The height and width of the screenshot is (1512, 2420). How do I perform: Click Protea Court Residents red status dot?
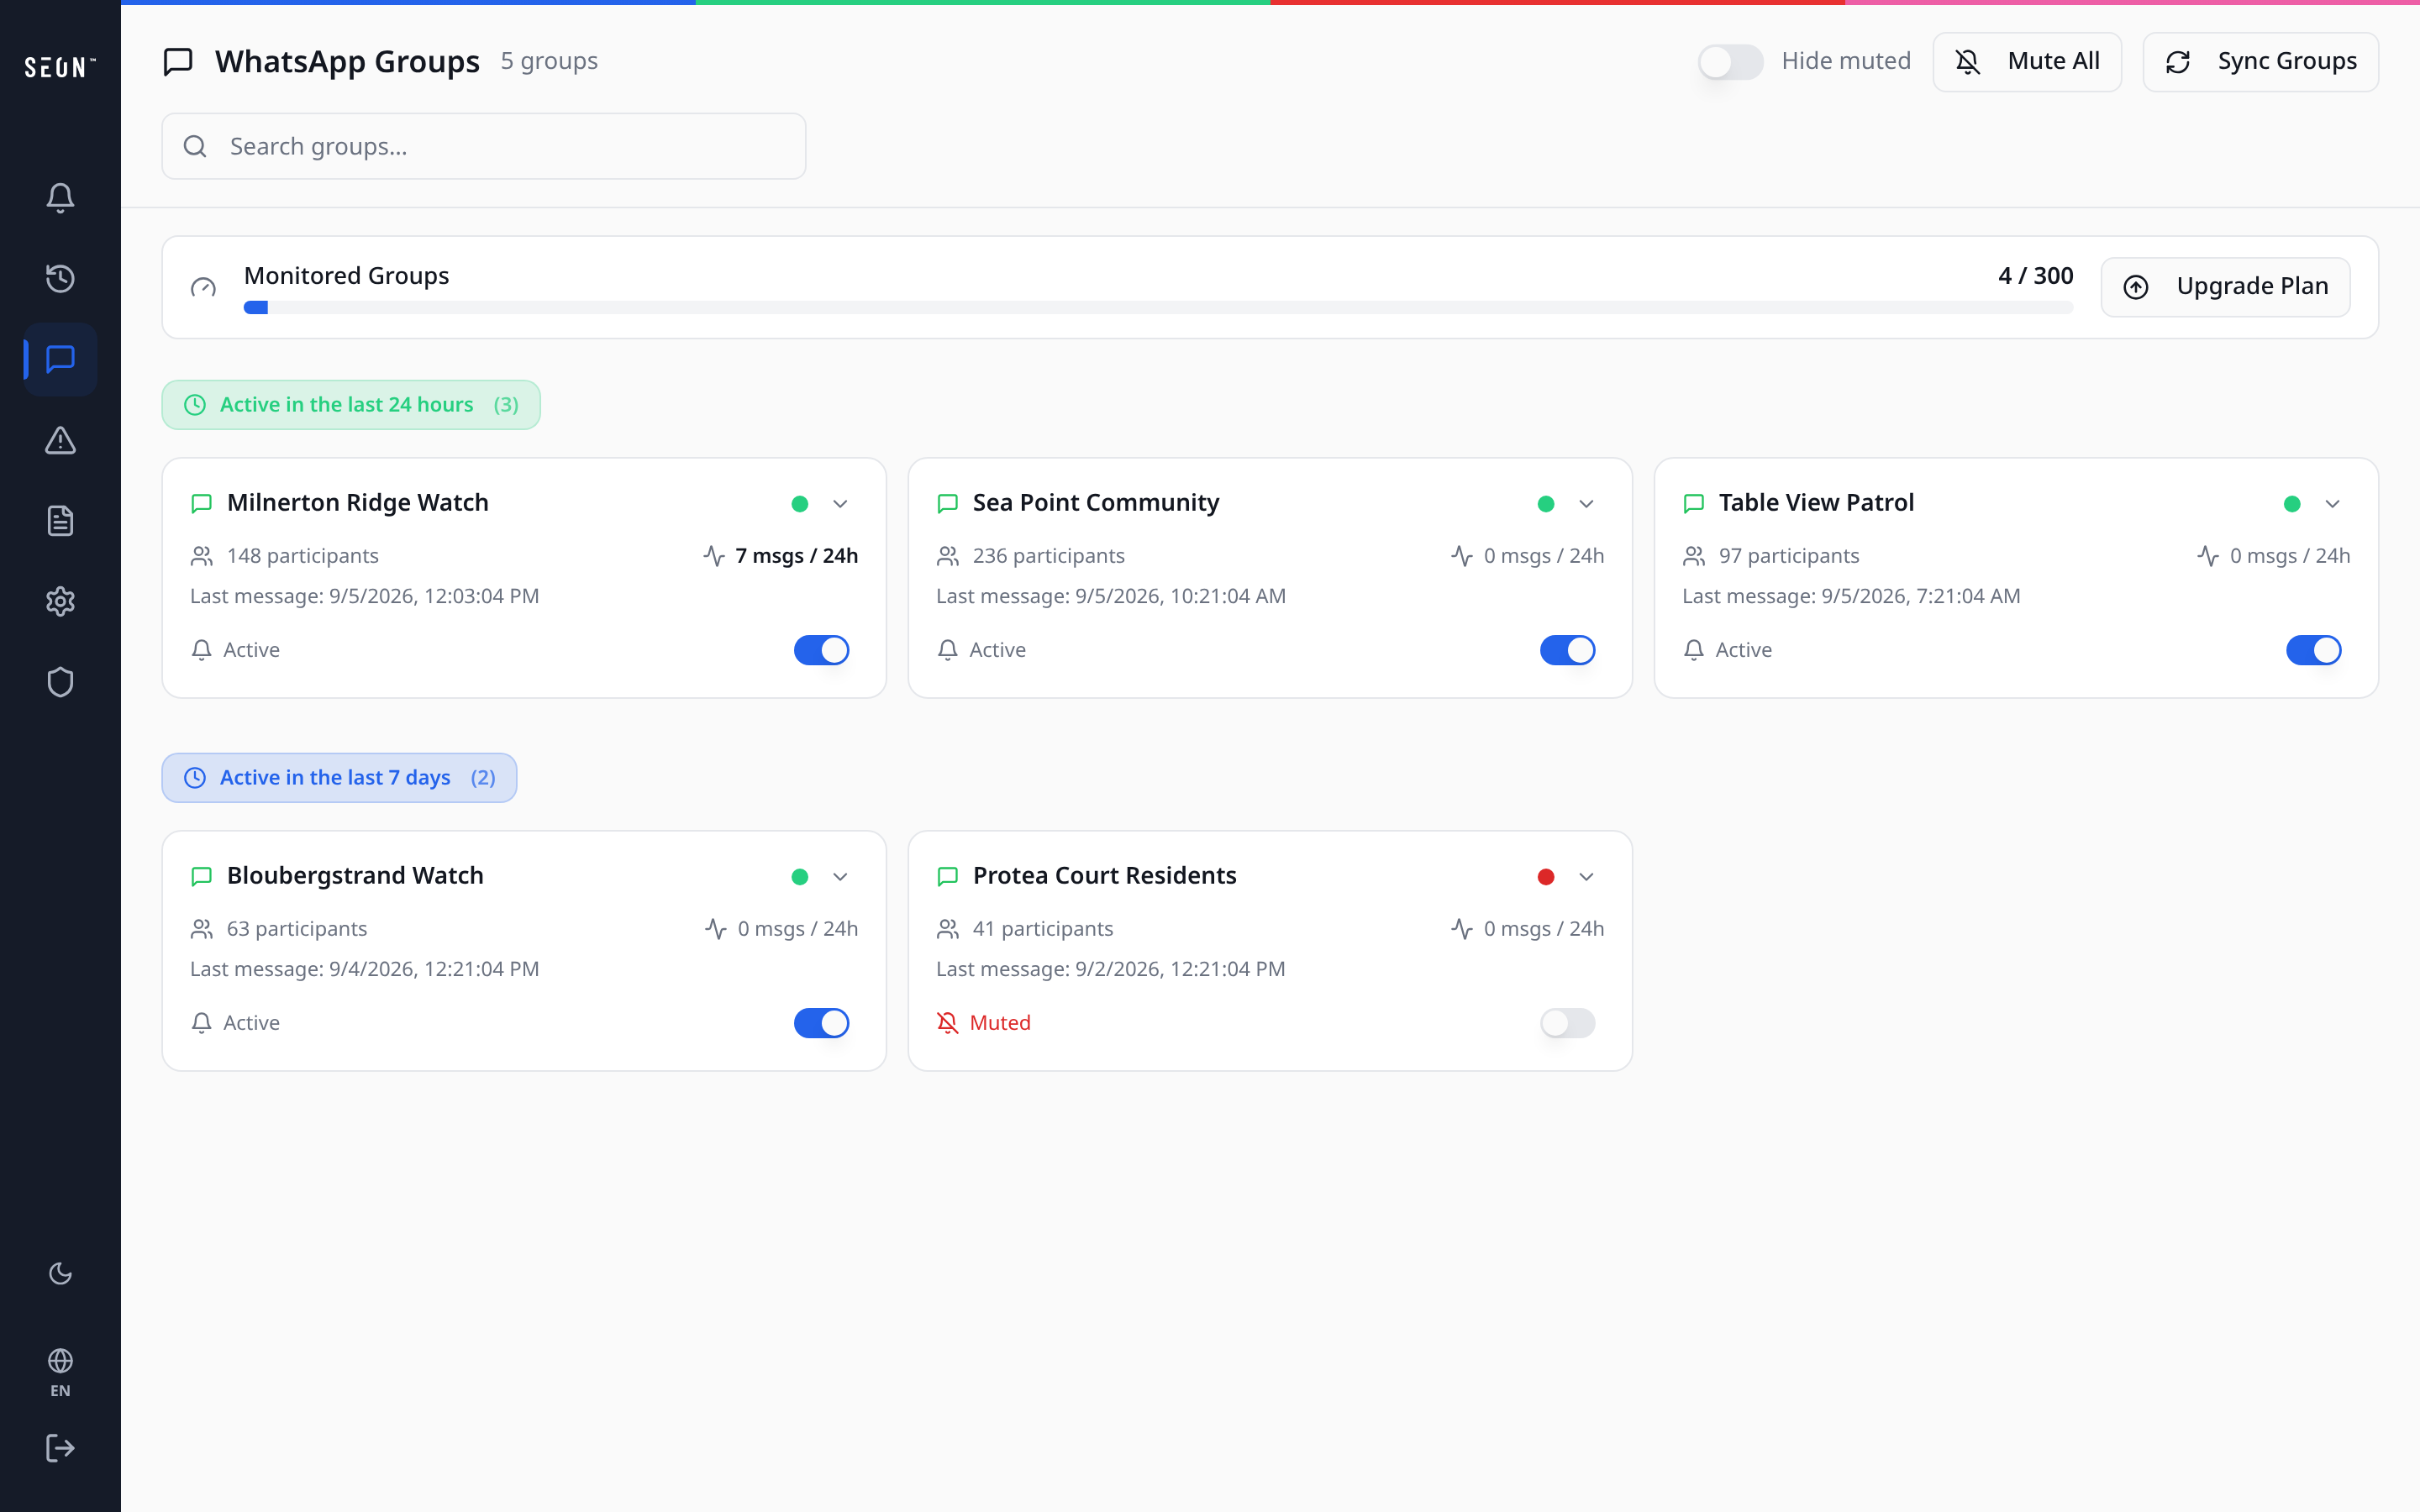point(1546,876)
